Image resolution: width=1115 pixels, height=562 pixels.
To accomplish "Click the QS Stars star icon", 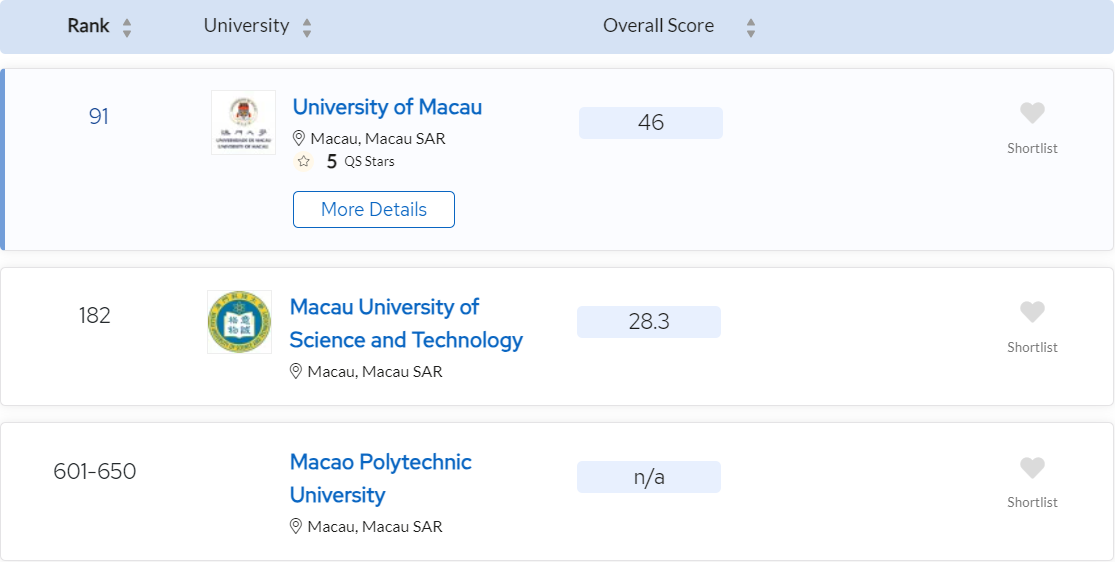I will [x=304, y=161].
